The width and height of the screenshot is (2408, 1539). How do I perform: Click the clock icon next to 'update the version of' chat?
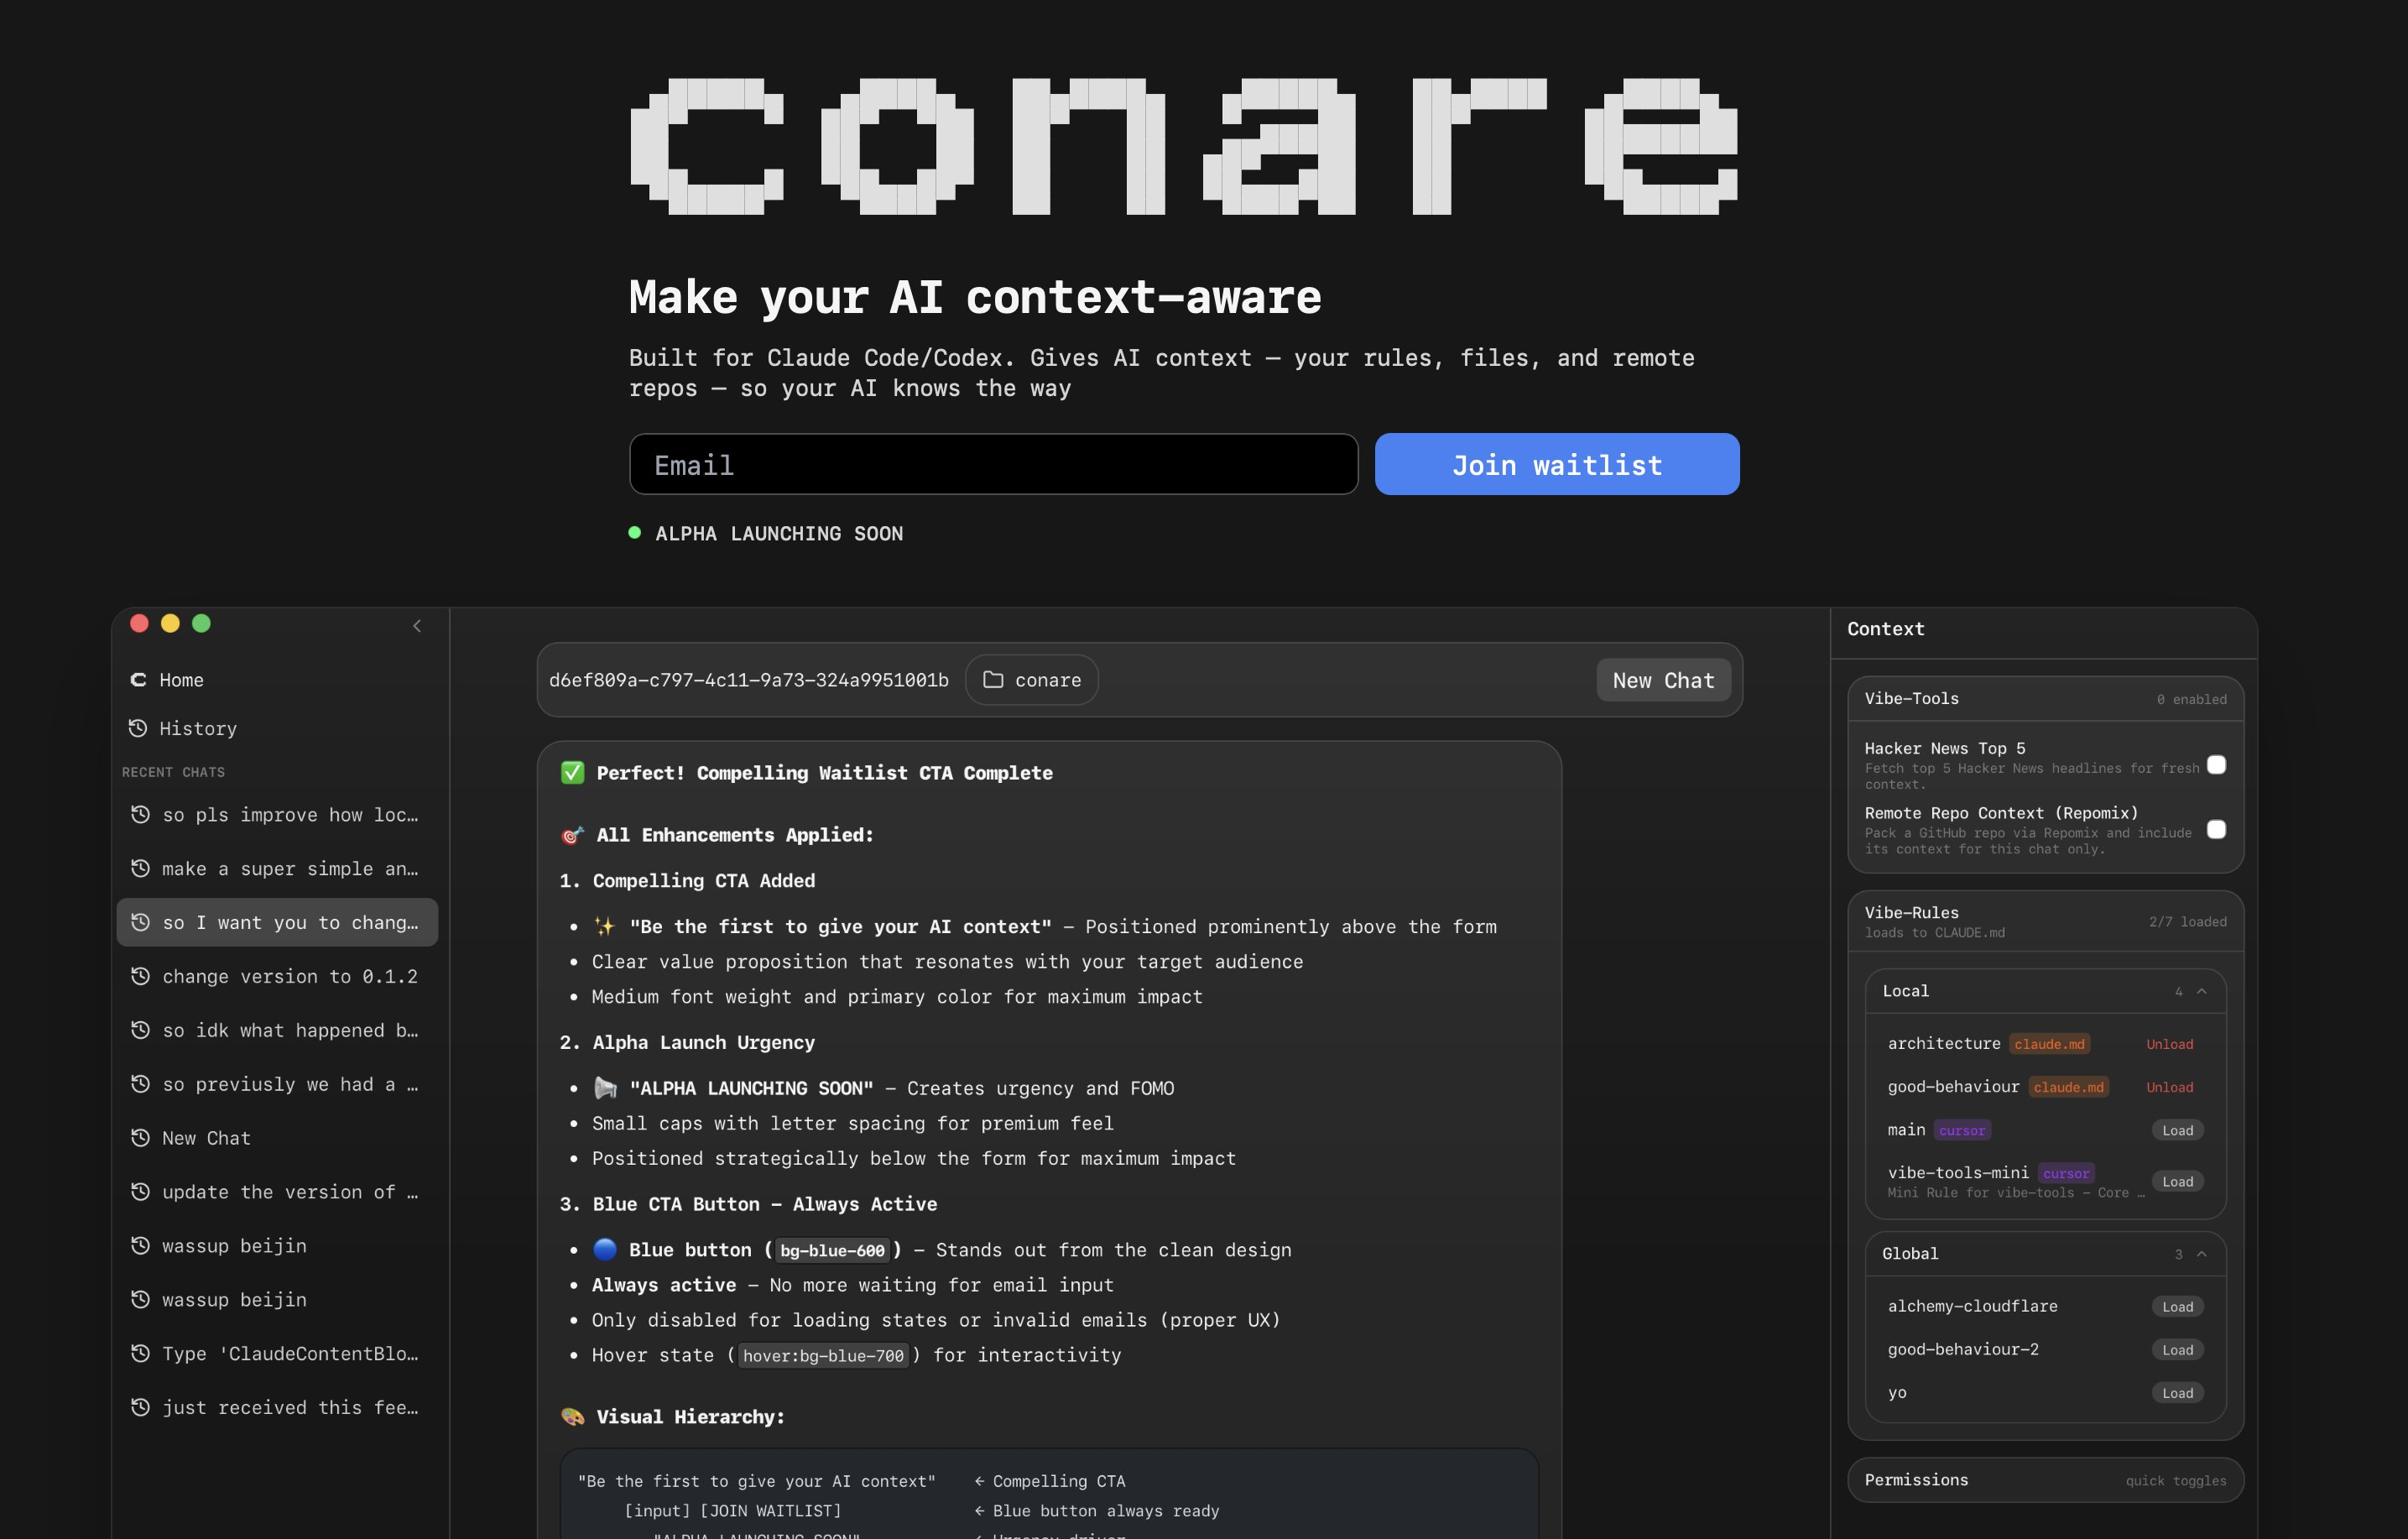[x=141, y=1191]
